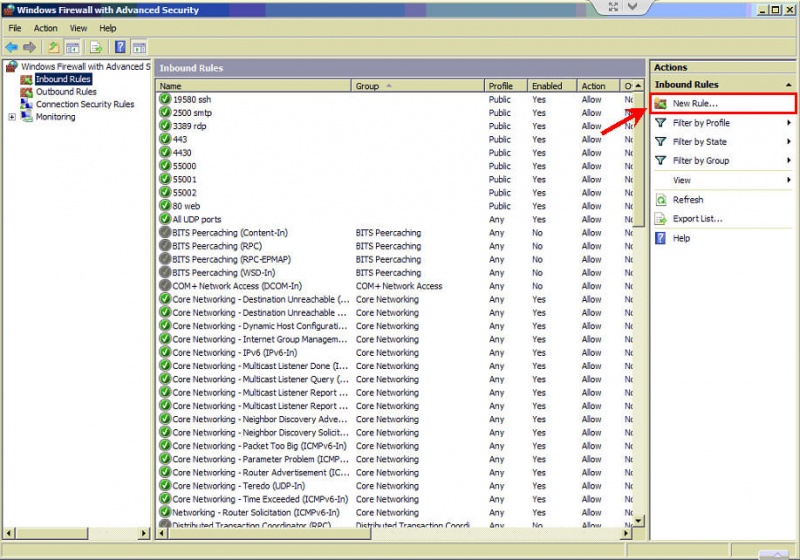The image size is (800, 560).
Task: Click the rules list horizontal scrollbar right arrow
Action: [x=626, y=533]
